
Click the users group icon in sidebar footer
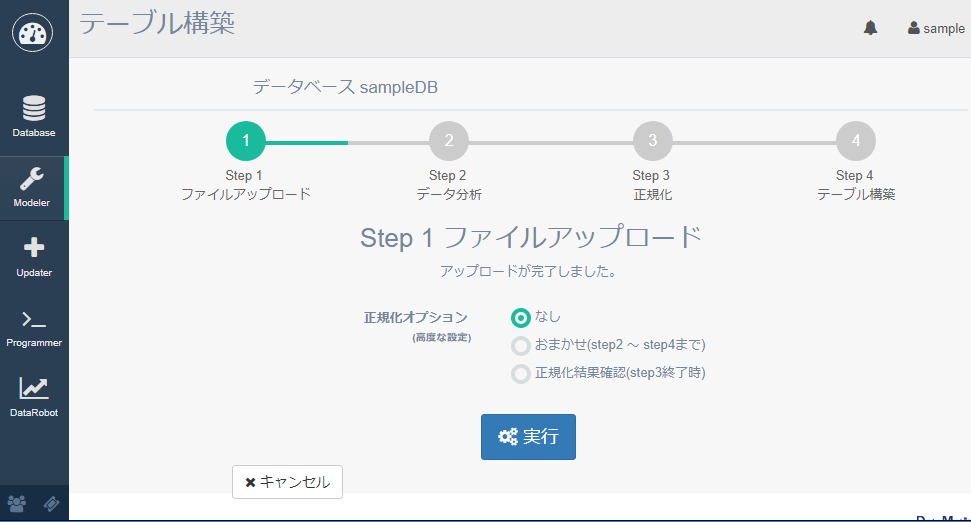pos(17,504)
